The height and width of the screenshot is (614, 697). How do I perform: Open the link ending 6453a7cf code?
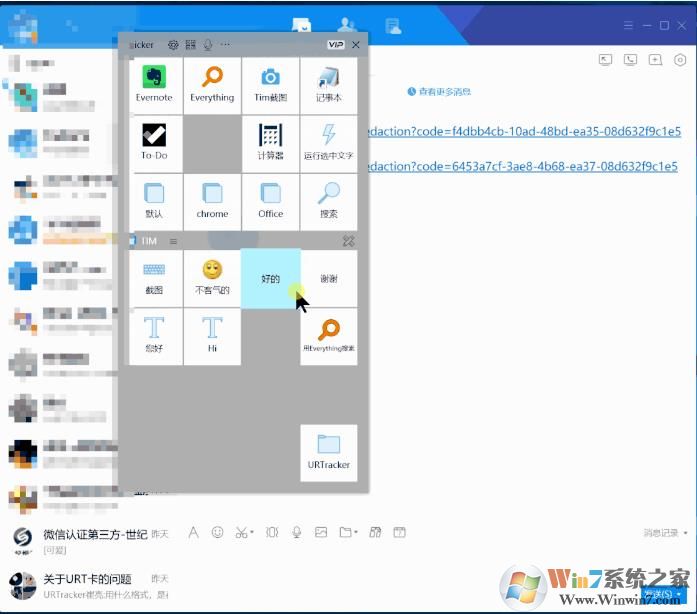pos(522,166)
